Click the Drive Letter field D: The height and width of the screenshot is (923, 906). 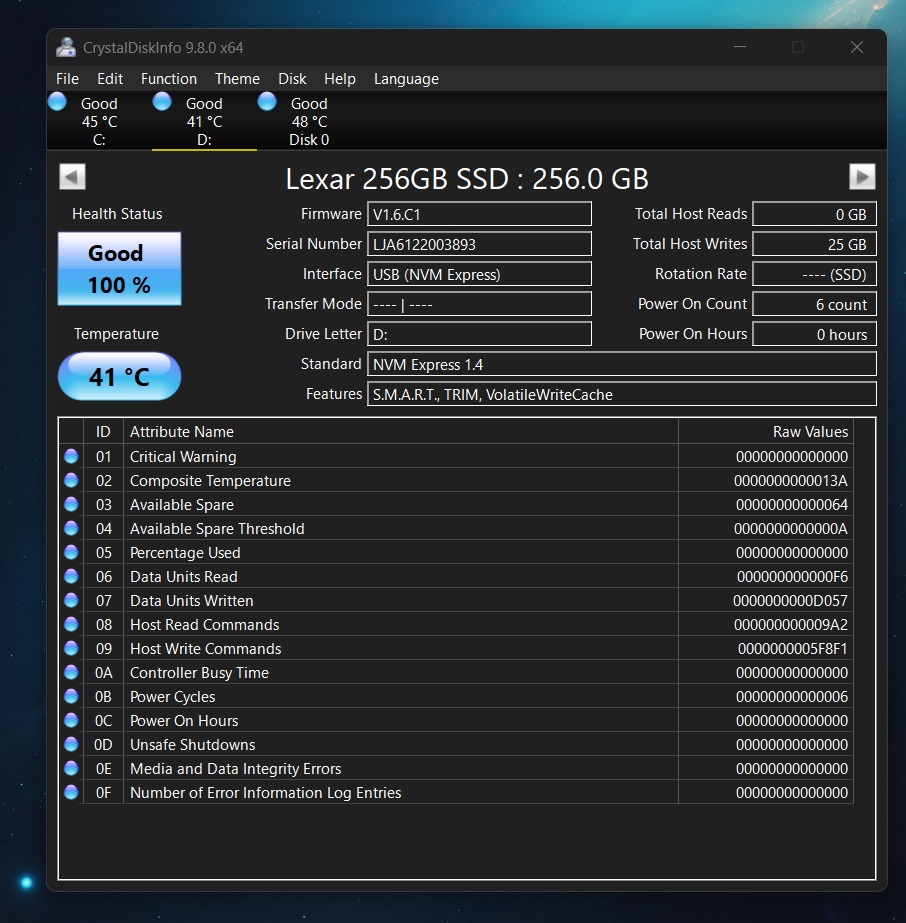479,334
